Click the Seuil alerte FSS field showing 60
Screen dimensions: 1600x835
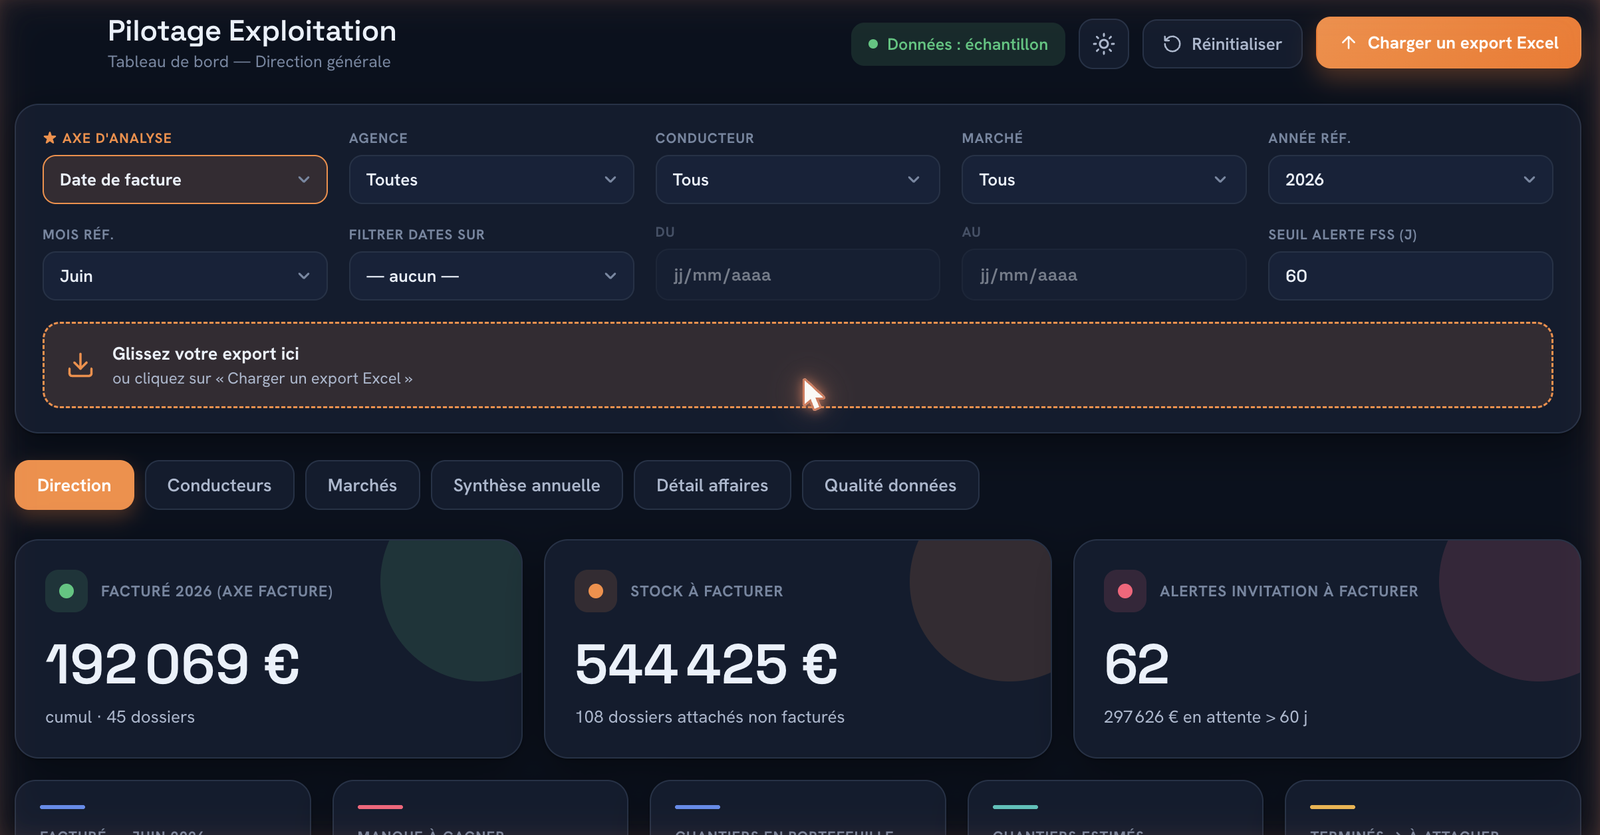(x=1410, y=276)
